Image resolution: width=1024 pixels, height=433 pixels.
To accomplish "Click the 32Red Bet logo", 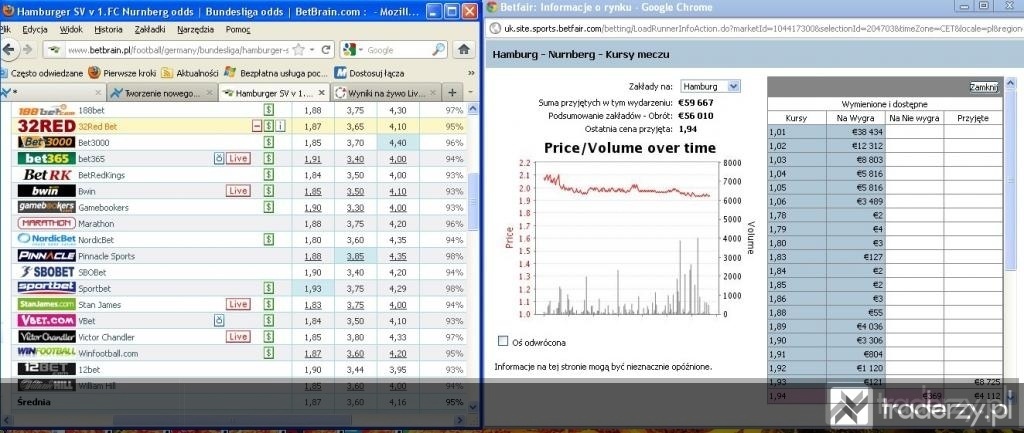I will (x=46, y=126).
